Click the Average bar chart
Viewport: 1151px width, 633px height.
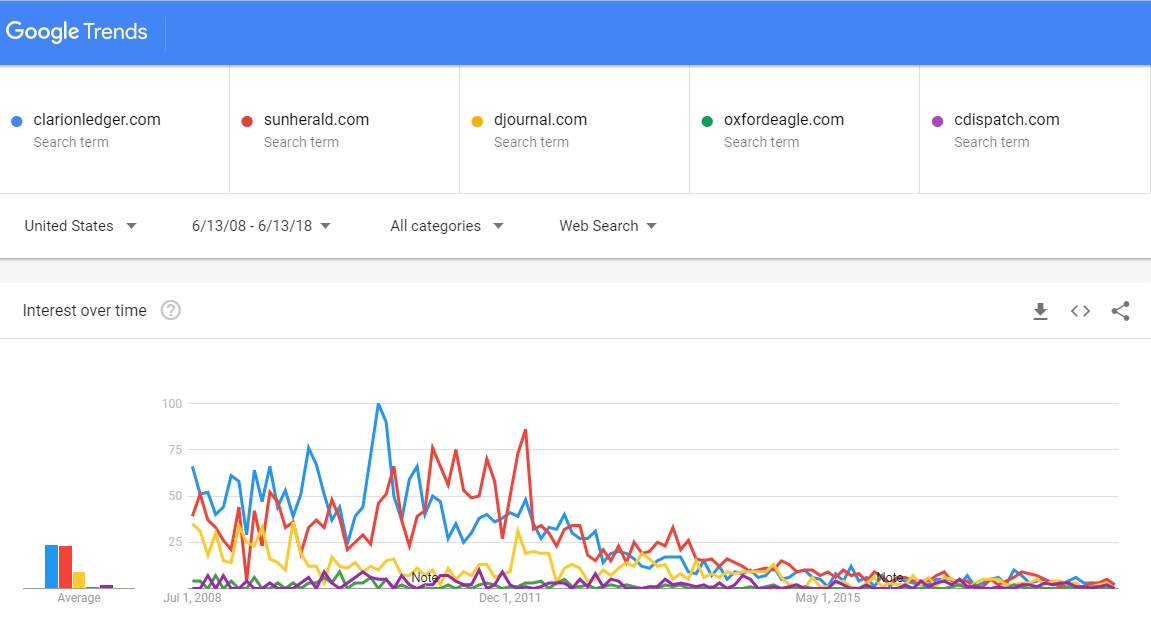point(78,566)
